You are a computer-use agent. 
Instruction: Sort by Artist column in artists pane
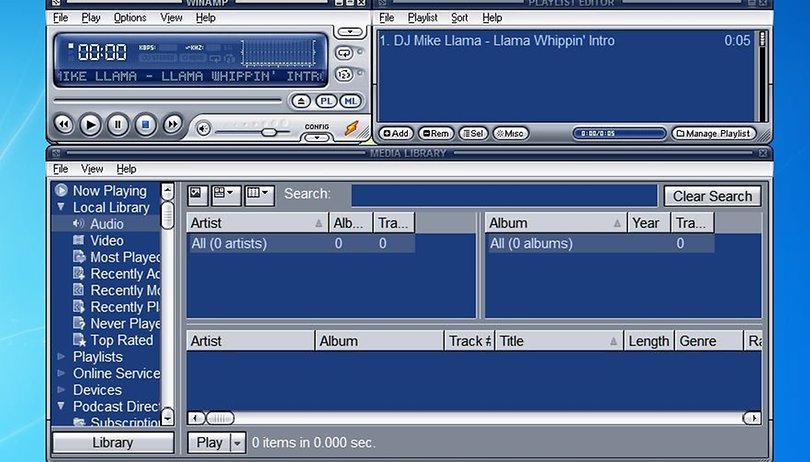tap(257, 223)
